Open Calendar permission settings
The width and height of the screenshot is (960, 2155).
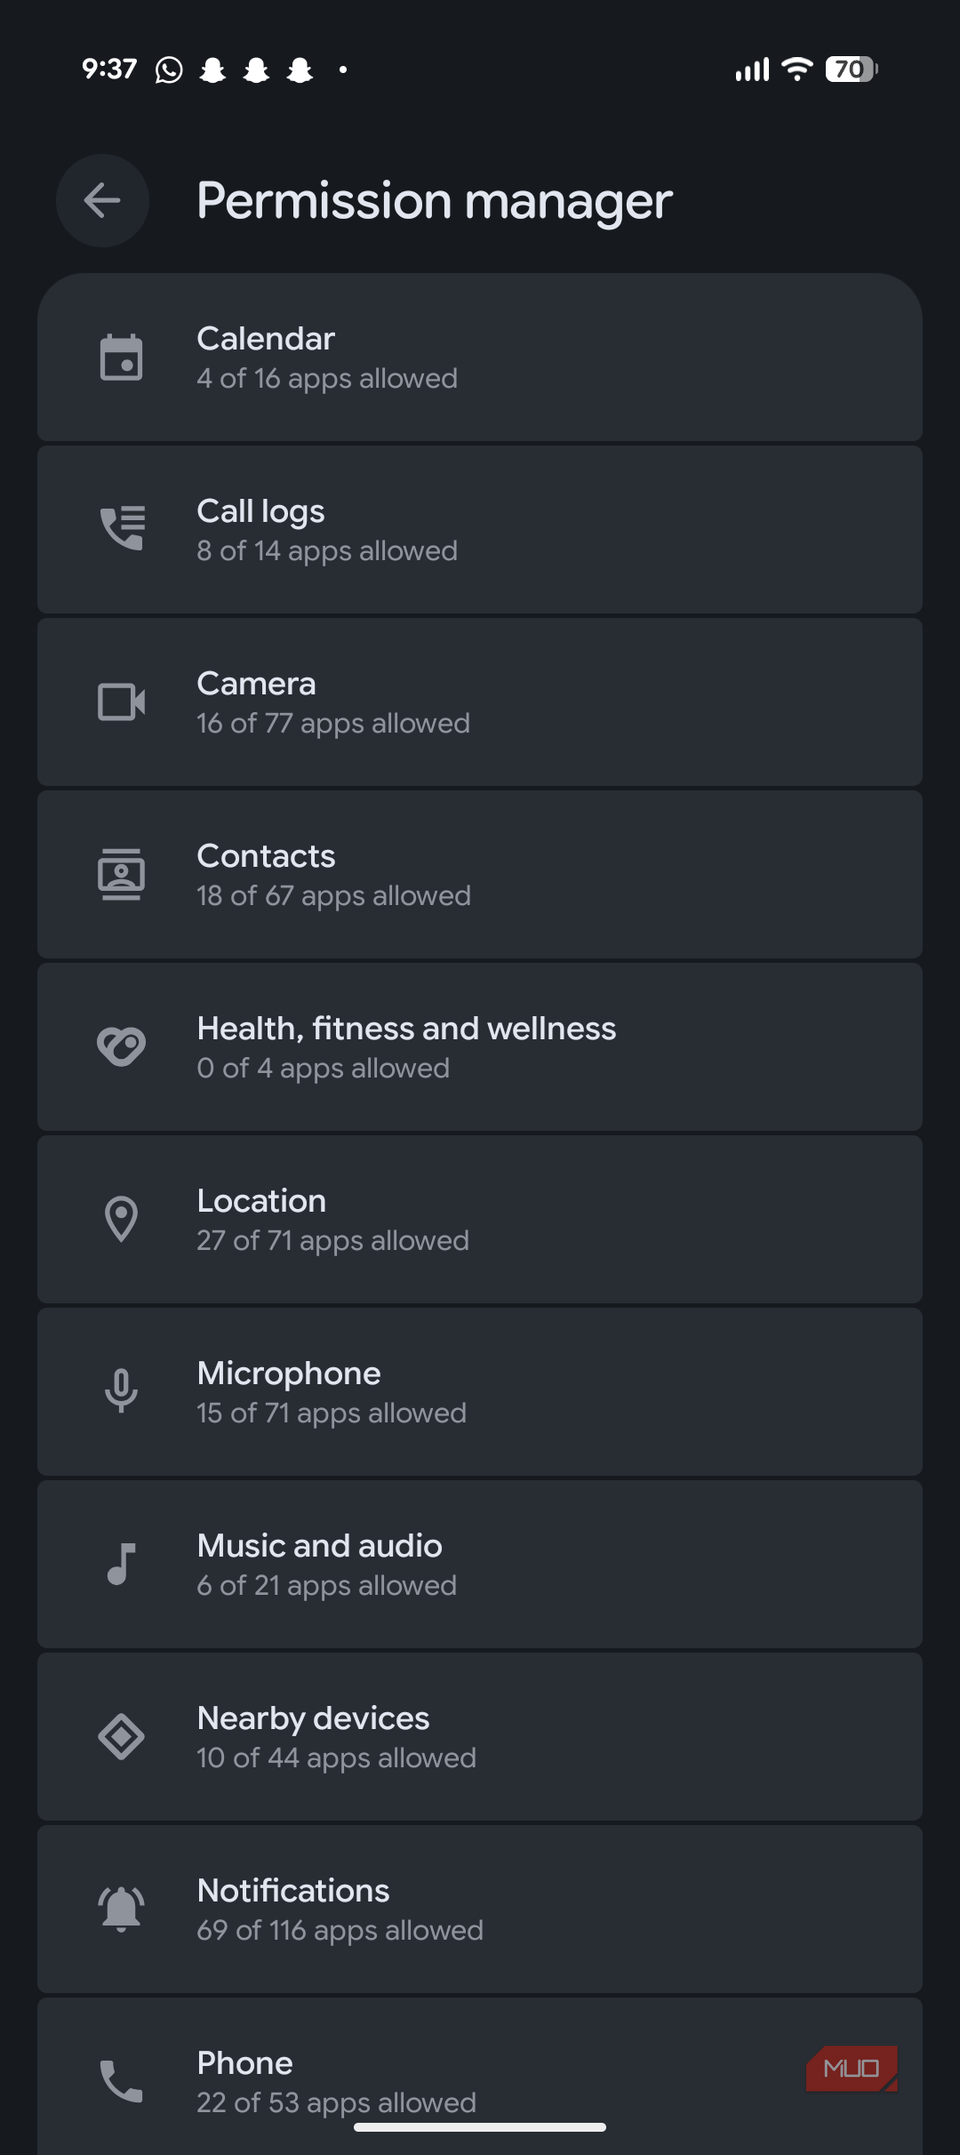tap(480, 358)
